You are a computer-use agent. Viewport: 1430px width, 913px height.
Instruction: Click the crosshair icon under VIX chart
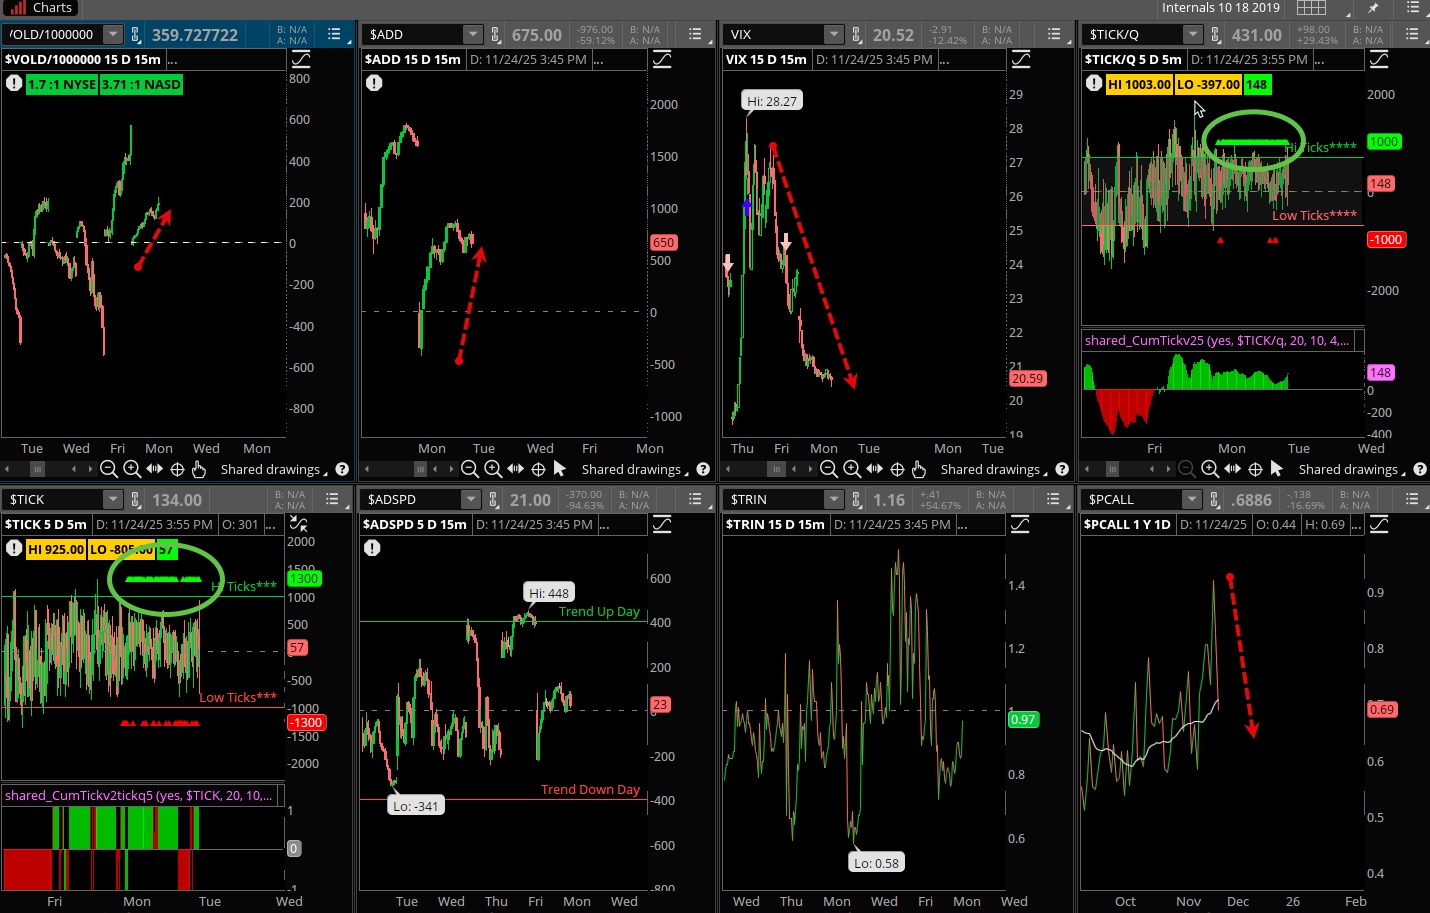[x=897, y=469]
